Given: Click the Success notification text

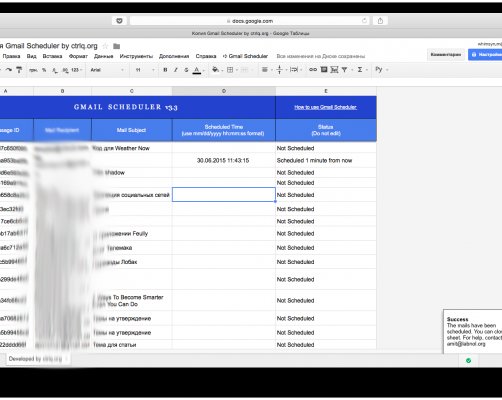Looking at the screenshot, I should coord(474,332).
